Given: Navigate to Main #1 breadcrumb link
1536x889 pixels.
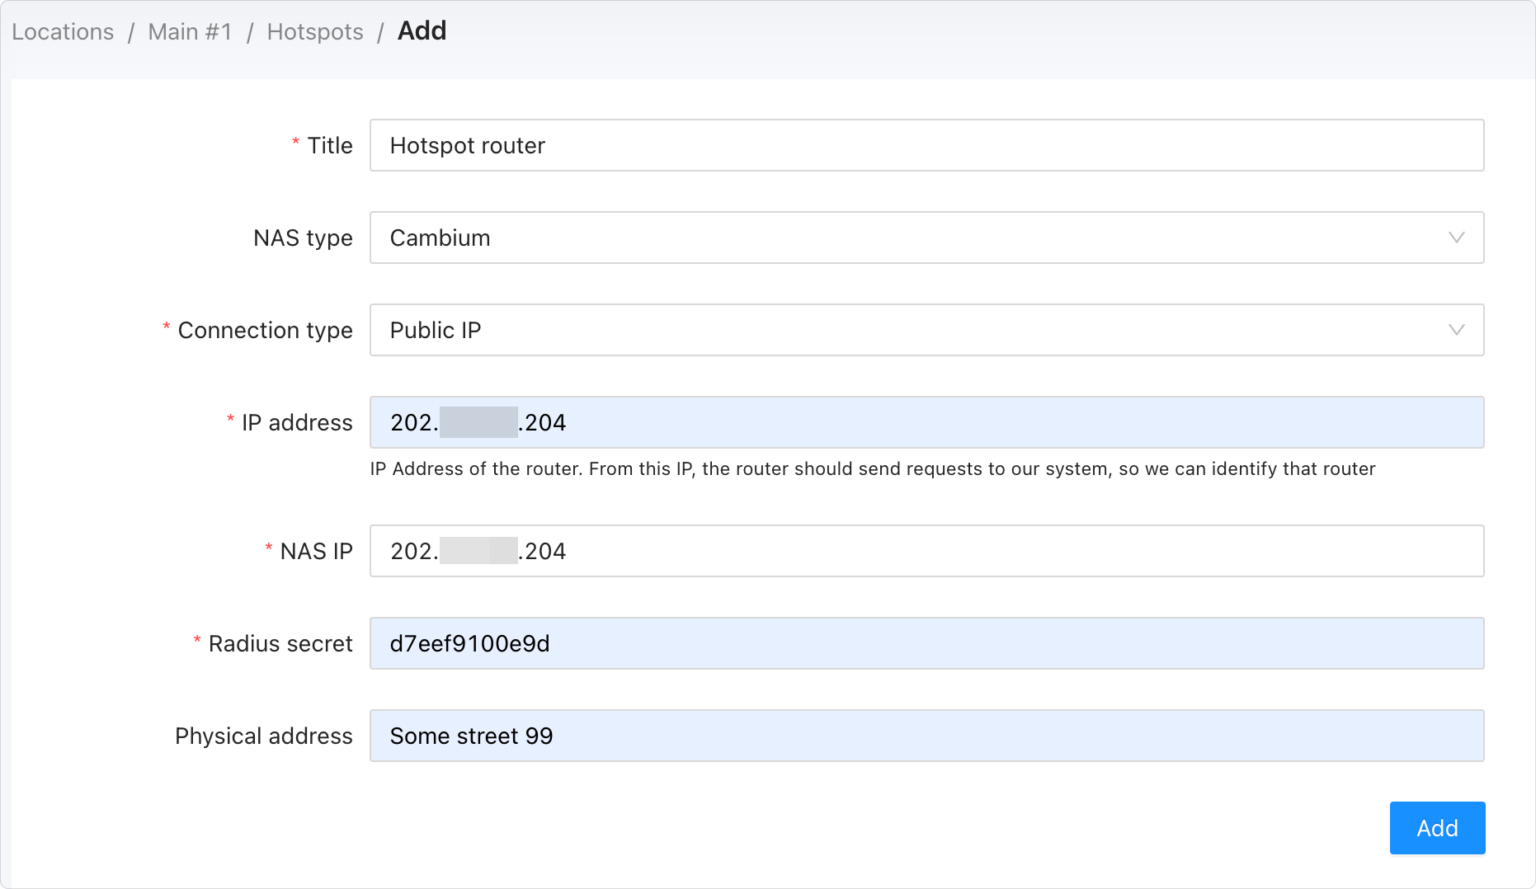Looking at the screenshot, I should (x=190, y=32).
